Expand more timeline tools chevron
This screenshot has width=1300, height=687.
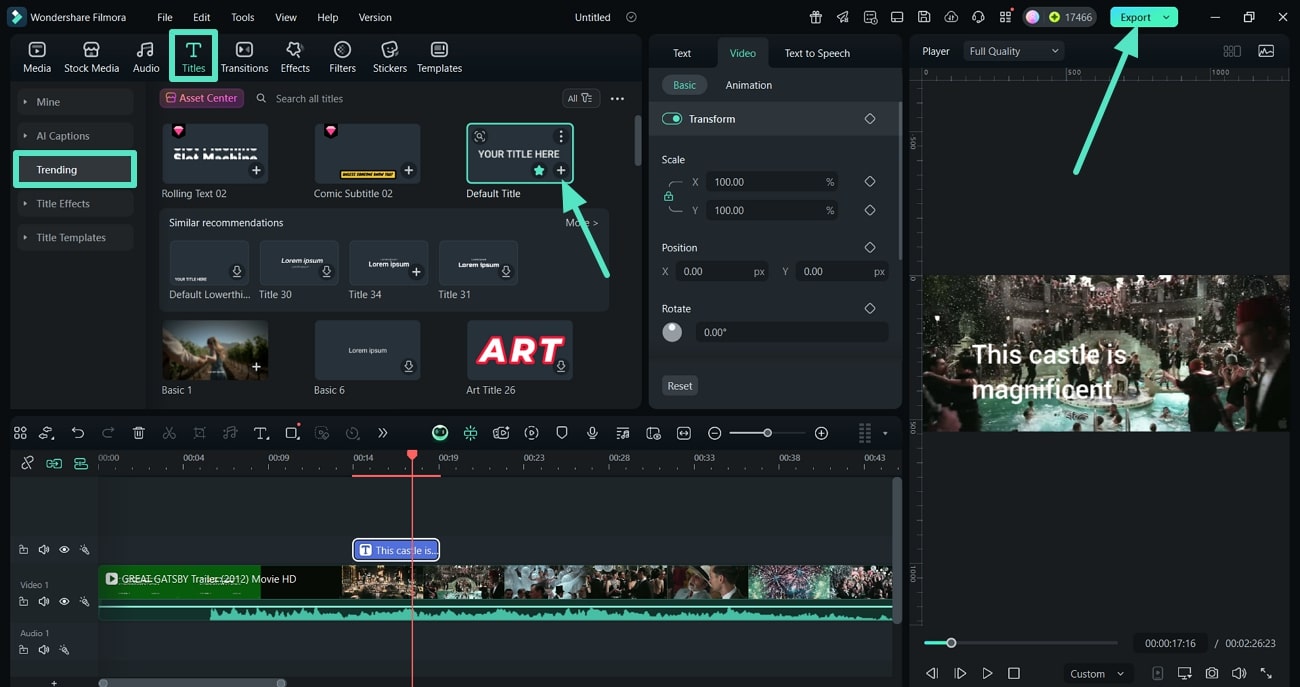coord(382,433)
